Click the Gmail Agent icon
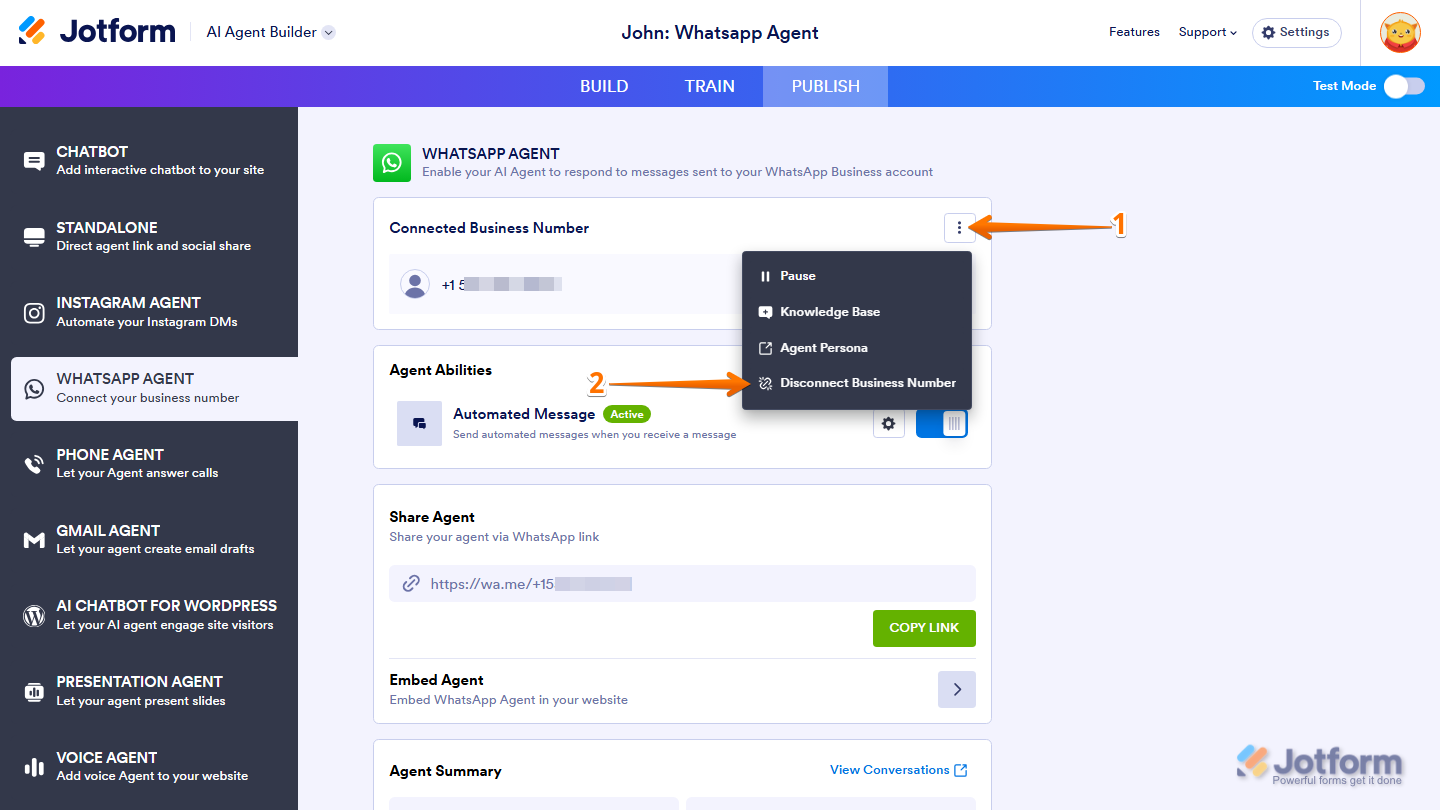This screenshot has height=810, width=1440. point(34,540)
